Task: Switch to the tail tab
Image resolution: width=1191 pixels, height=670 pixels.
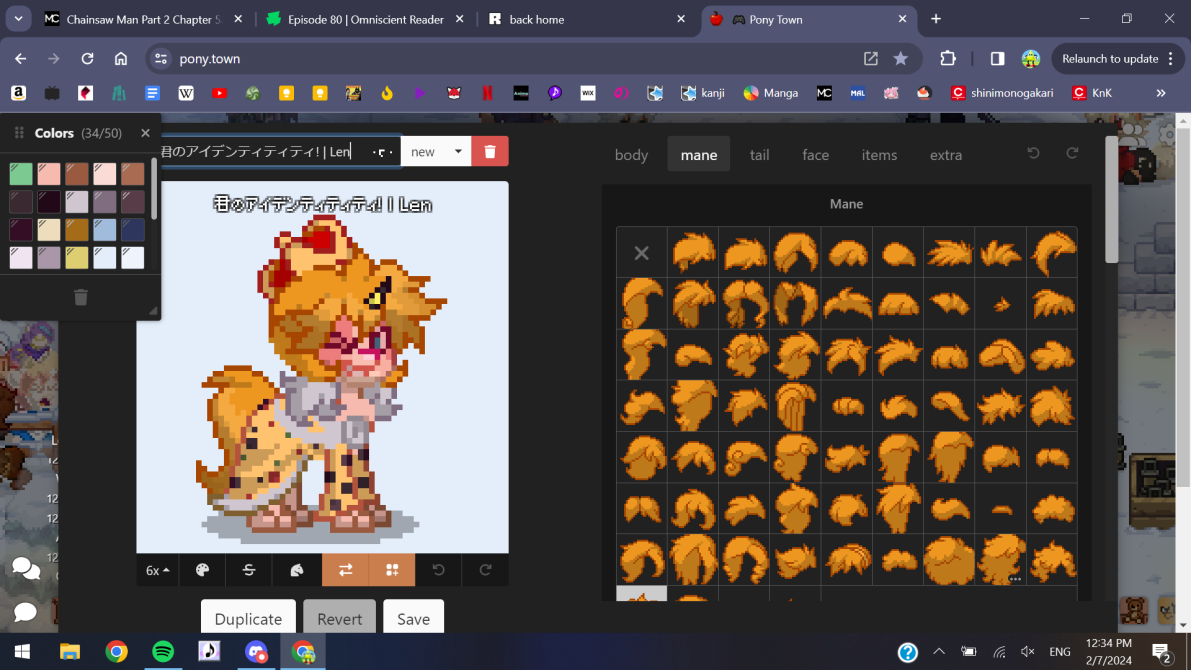Action: pyautogui.click(x=759, y=154)
